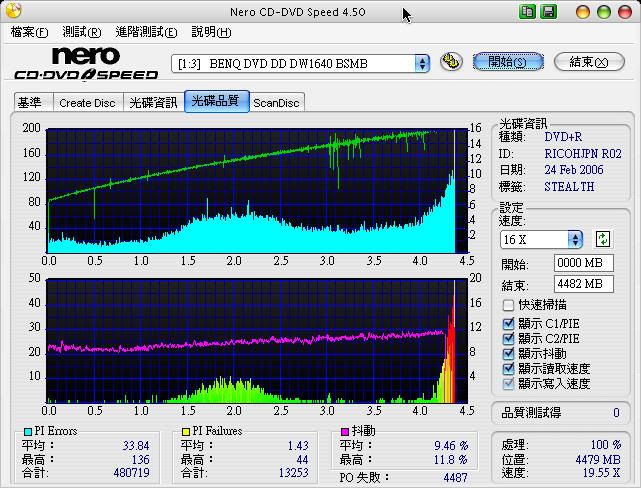Click the date 24 Feb 2006

tap(574, 170)
